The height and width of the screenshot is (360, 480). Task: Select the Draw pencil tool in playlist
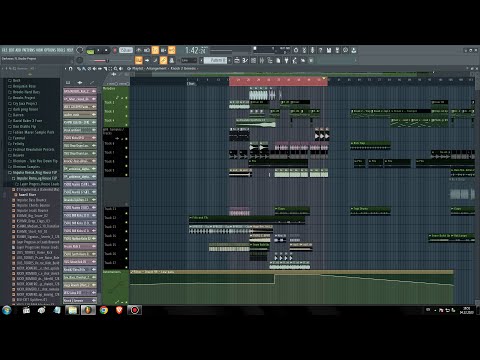click(x=79, y=69)
